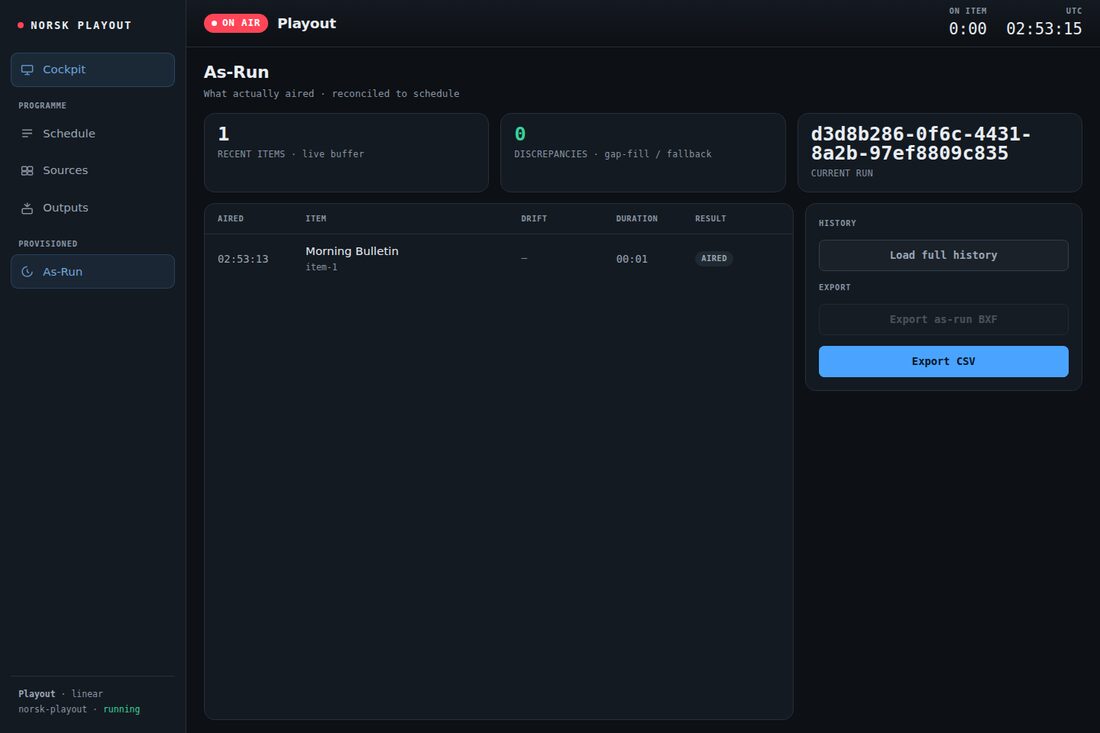Viewport: 1100px width, 733px height.
Task: Click the Sources grid icon
Action: (x=27, y=170)
